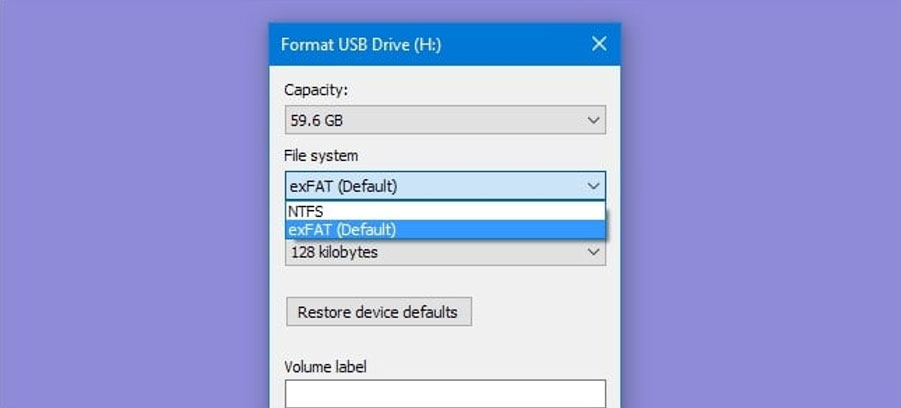Click Restore device defaults
The width and height of the screenshot is (901, 408).
(379, 312)
